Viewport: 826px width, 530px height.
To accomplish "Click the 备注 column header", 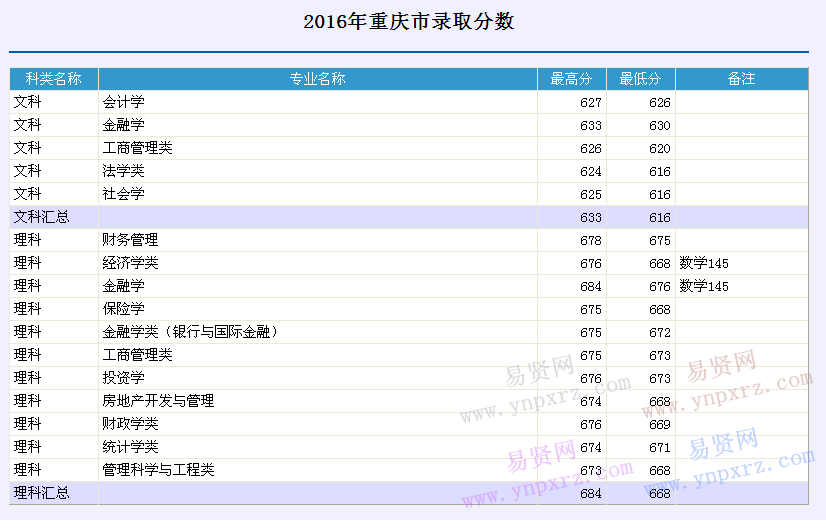I will click(x=741, y=79).
